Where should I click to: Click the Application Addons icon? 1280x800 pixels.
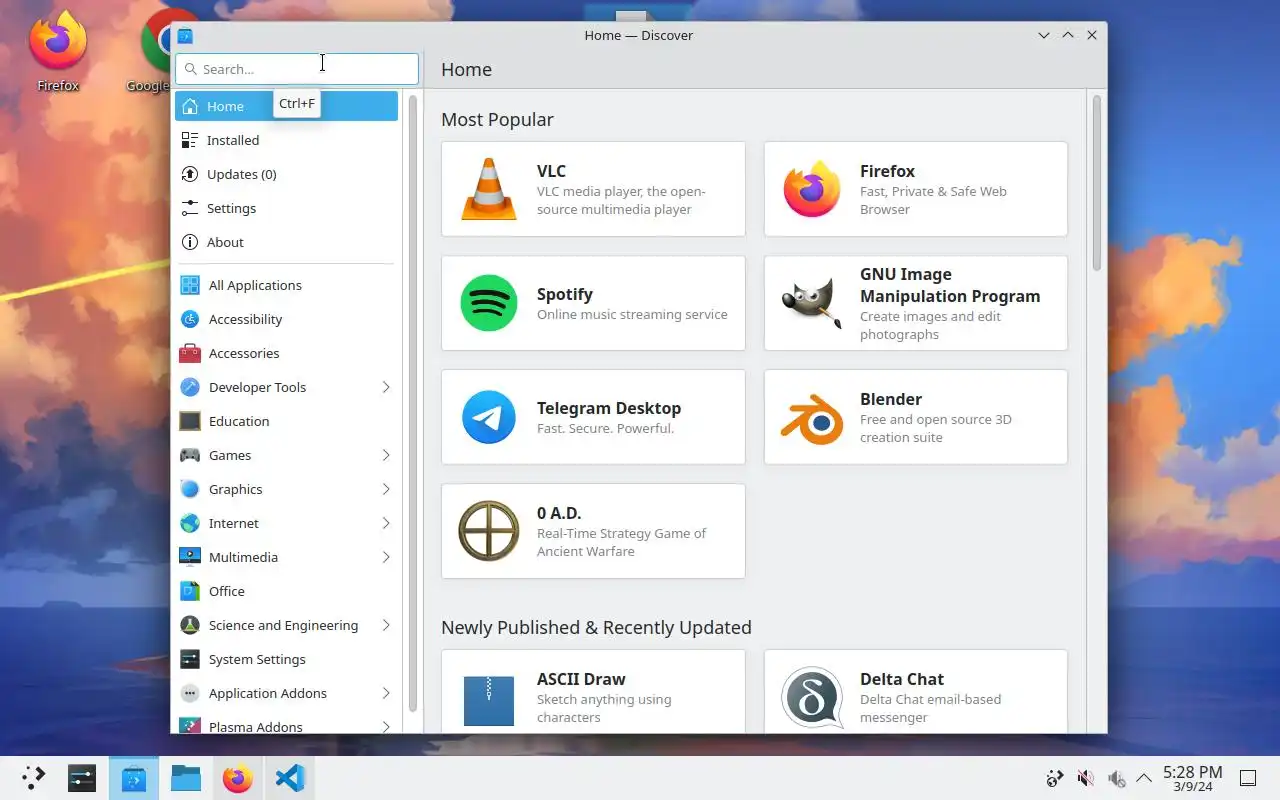(x=190, y=693)
